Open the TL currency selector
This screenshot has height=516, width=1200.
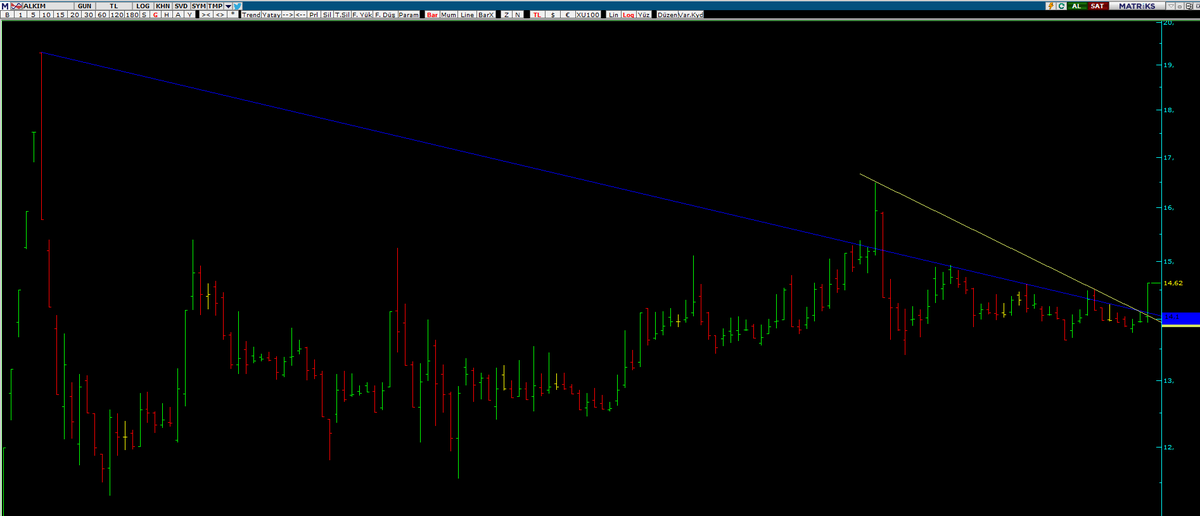[x=114, y=6]
